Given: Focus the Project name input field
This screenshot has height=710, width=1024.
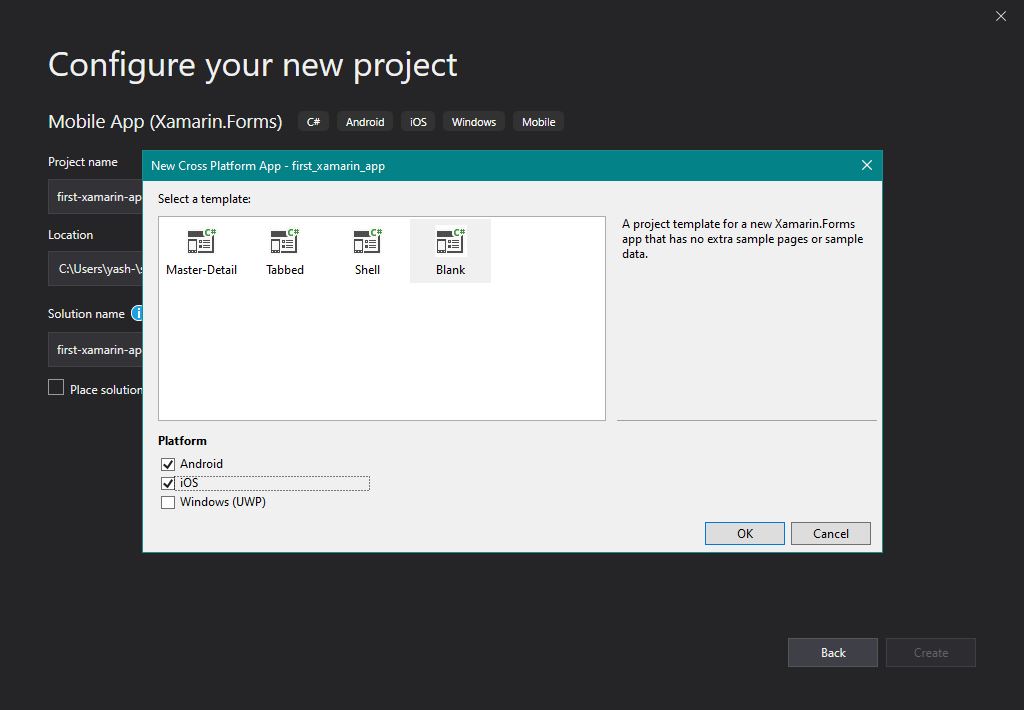Looking at the screenshot, I should click(x=95, y=197).
